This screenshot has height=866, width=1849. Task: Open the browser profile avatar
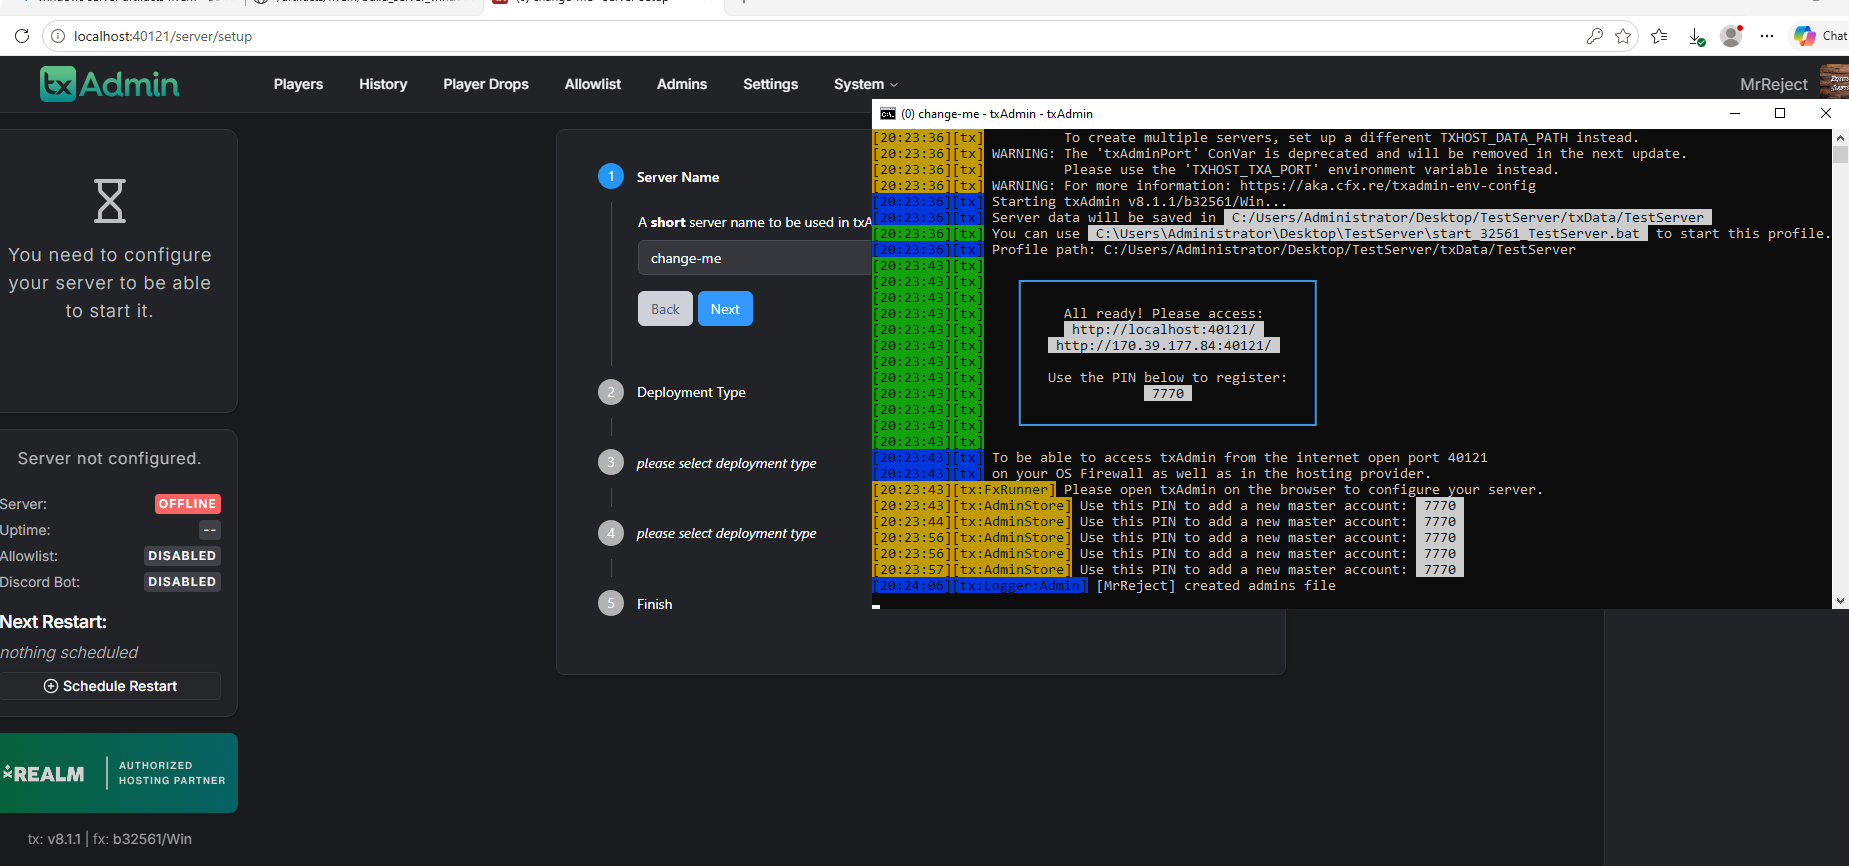point(1731,36)
